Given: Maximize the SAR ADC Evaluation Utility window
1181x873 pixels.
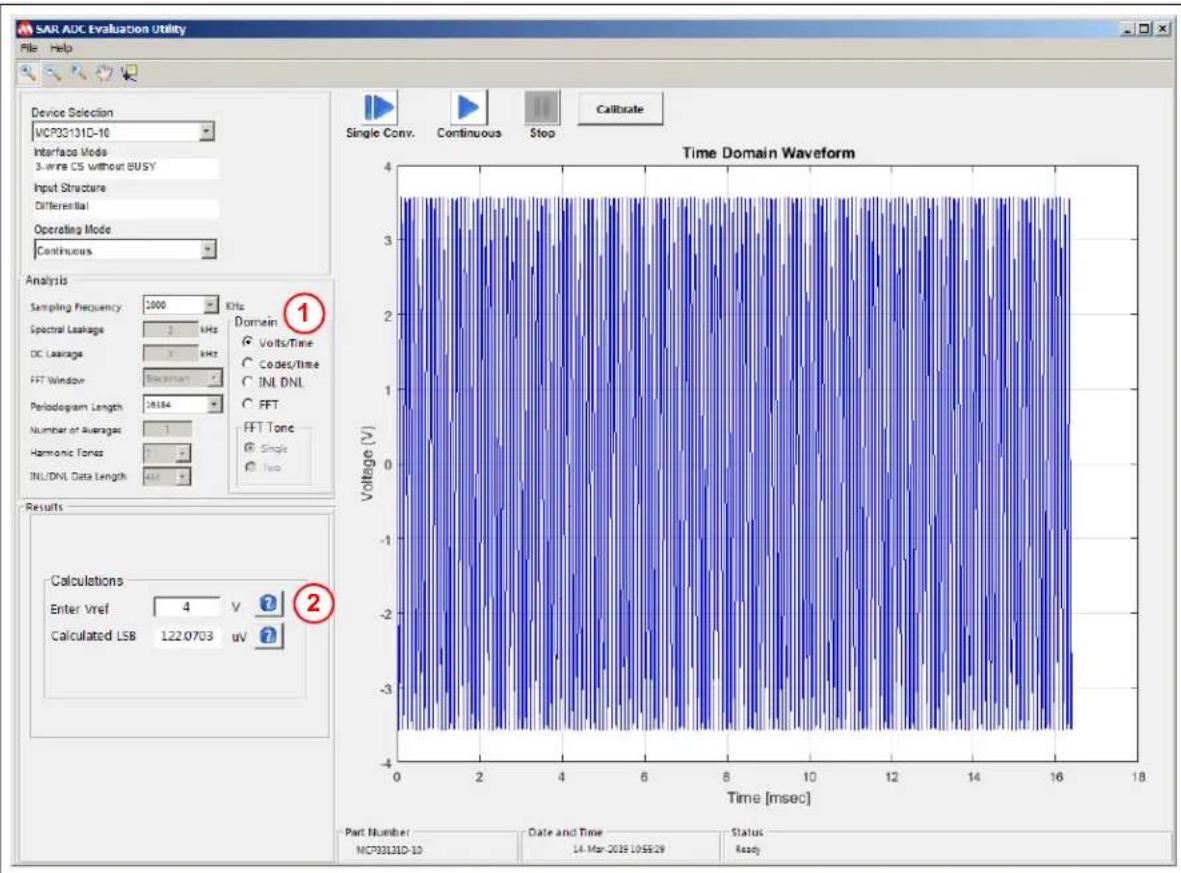Looking at the screenshot, I should point(1145,29).
